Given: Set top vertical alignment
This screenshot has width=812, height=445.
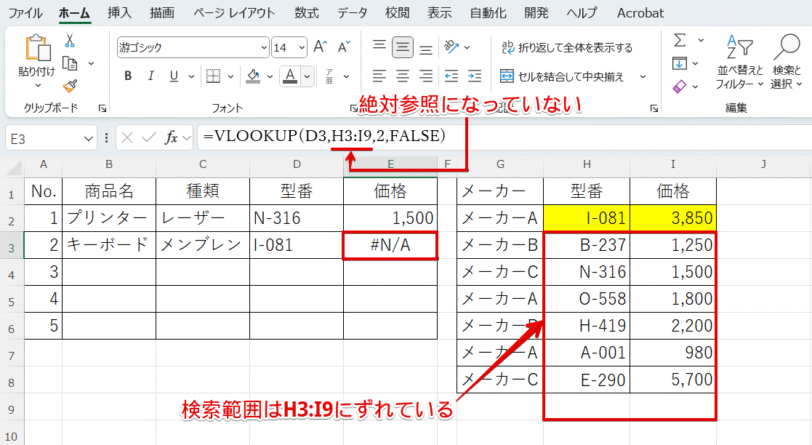Looking at the screenshot, I should pos(379,47).
